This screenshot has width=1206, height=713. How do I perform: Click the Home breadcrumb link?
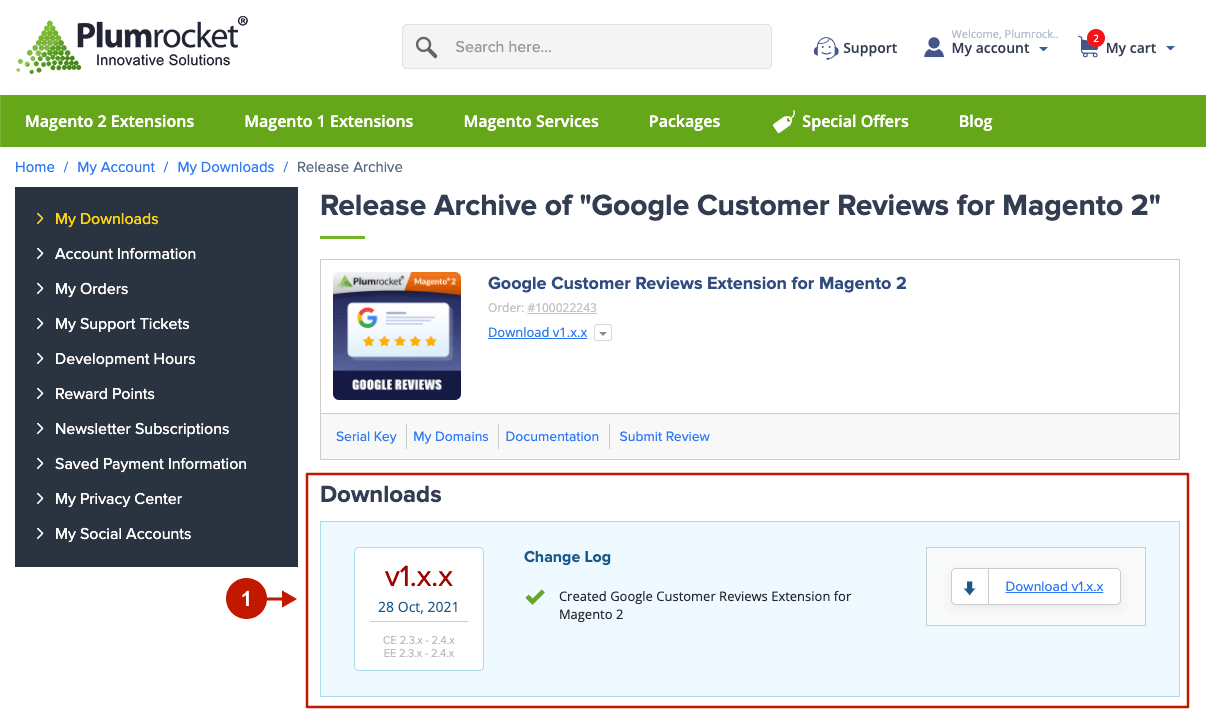pyautogui.click(x=35, y=167)
